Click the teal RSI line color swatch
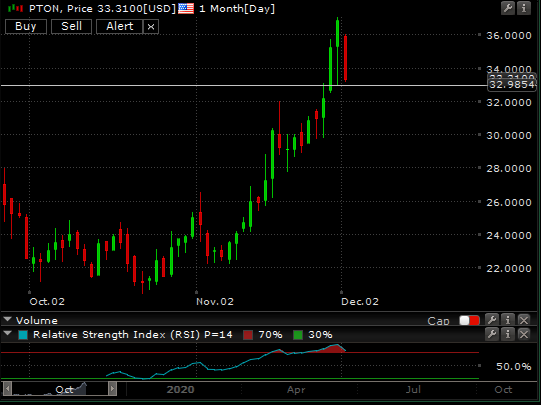This screenshot has height=405, width=541. (23, 335)
